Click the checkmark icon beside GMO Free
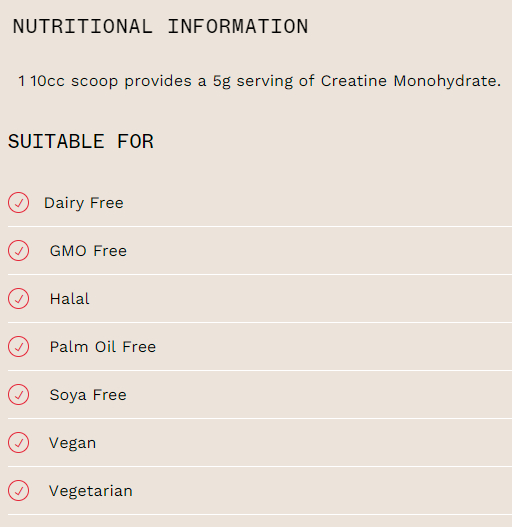 tap(18, 251)
